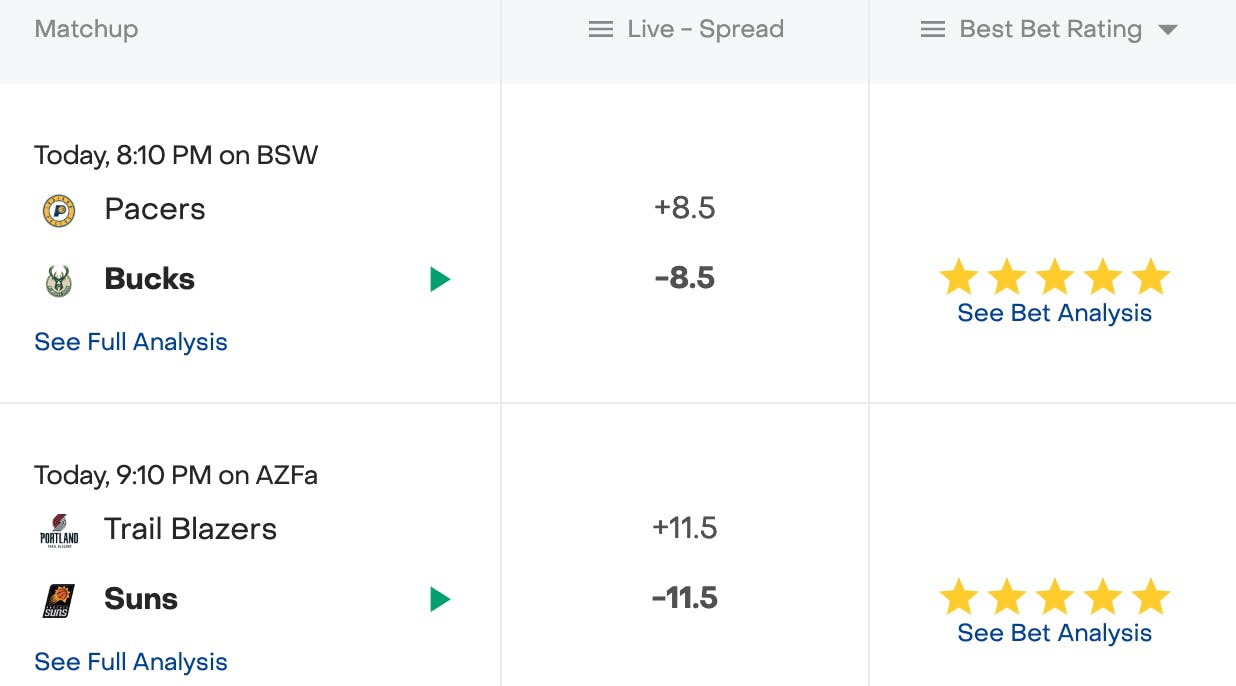Select the Bucks -8.5 spread

point(685,278)
